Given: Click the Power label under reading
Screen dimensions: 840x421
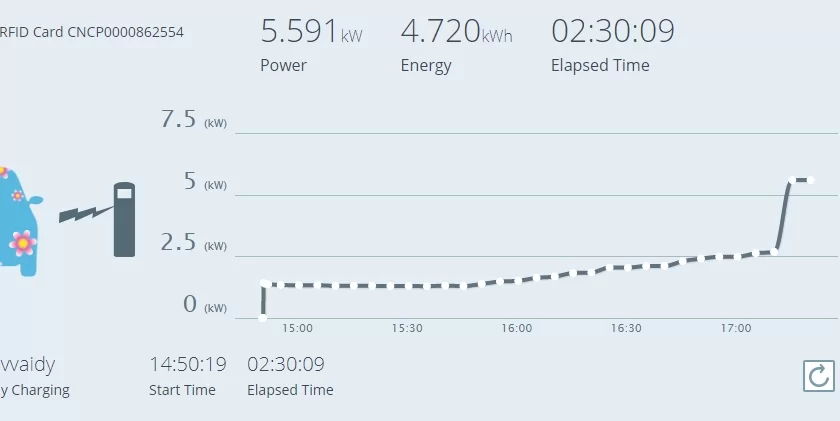Looking at the screenshot, I should pyautogui.click(x=283, y=66).
